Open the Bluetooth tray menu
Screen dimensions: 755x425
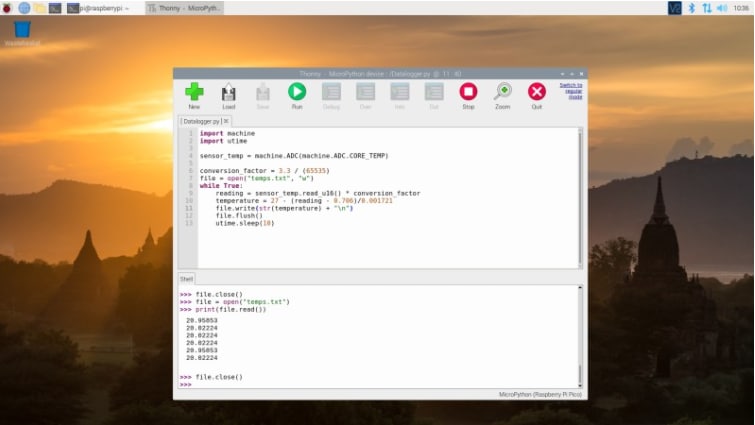691,8
